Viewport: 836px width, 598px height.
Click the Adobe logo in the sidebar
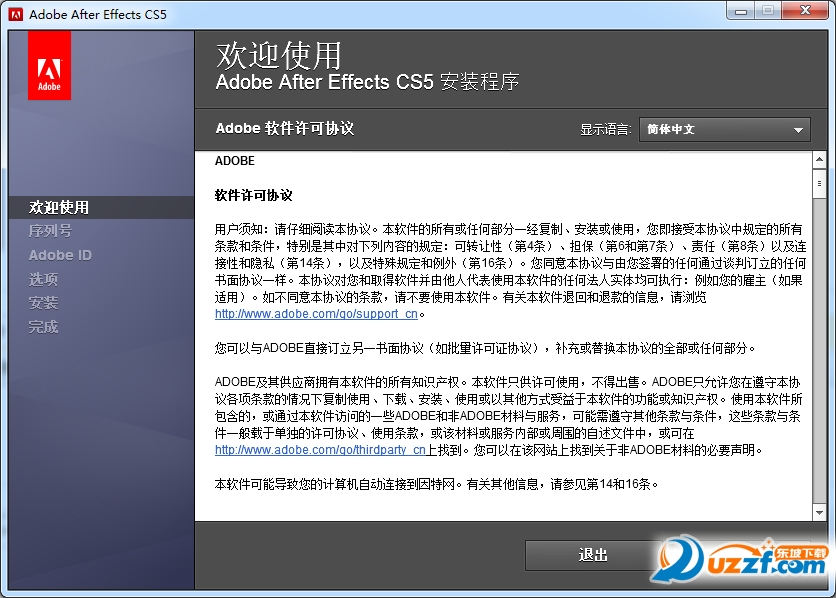point(49,65)
